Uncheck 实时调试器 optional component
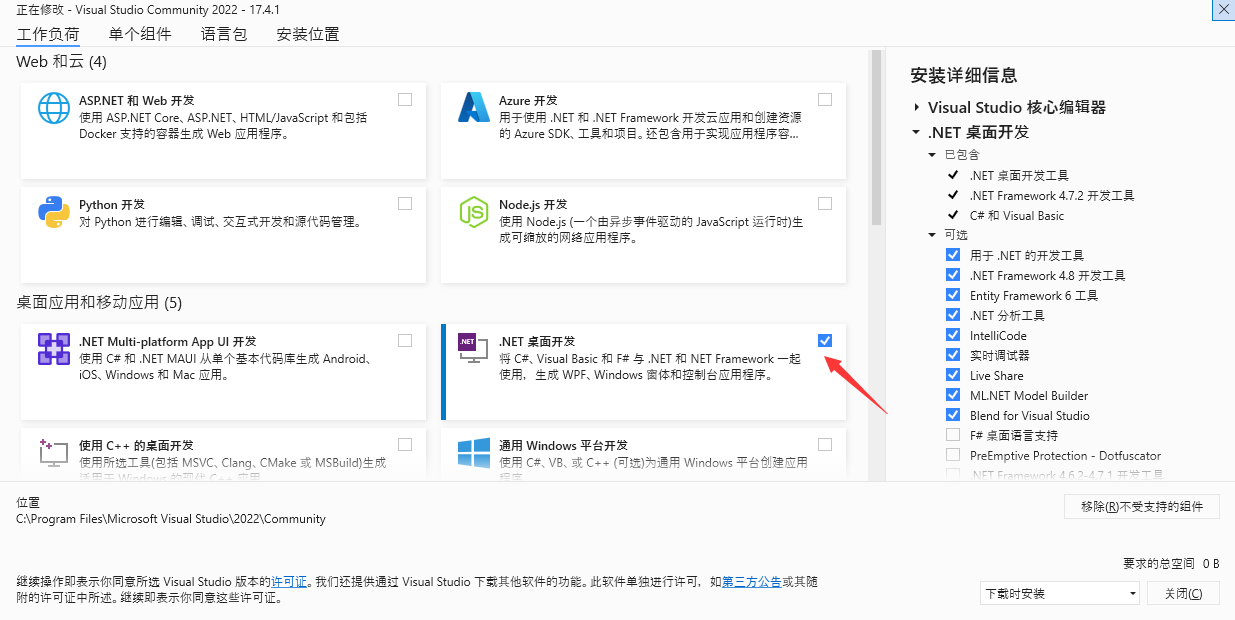 (x=953, y=355)
